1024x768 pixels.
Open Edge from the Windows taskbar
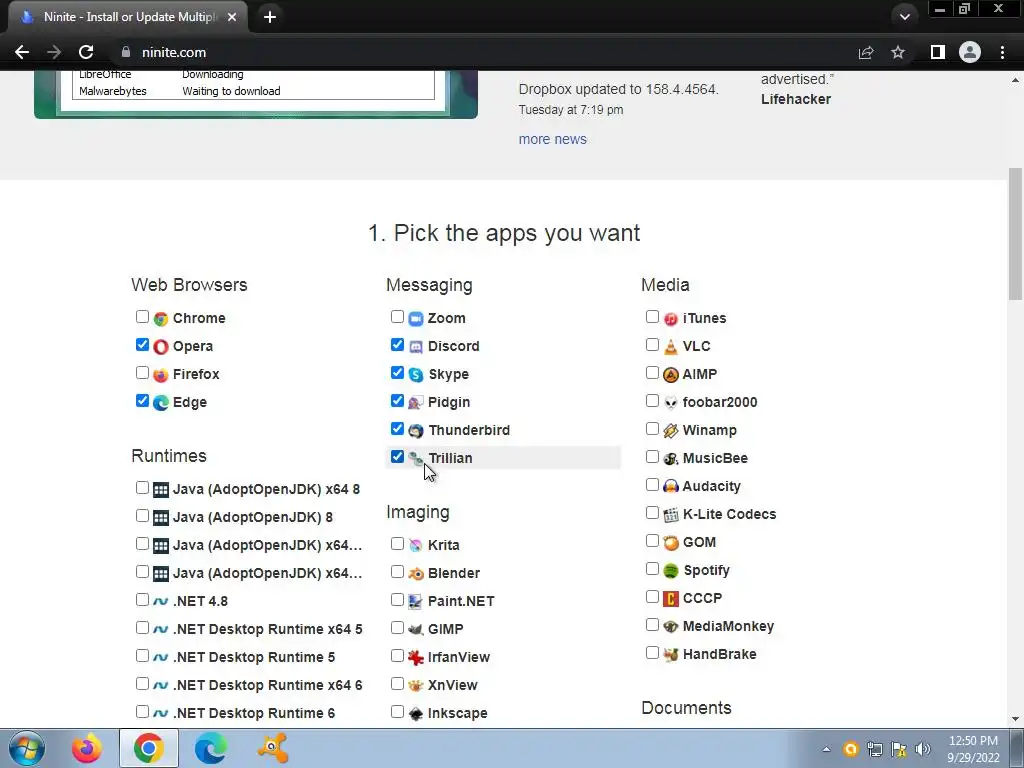210,748
